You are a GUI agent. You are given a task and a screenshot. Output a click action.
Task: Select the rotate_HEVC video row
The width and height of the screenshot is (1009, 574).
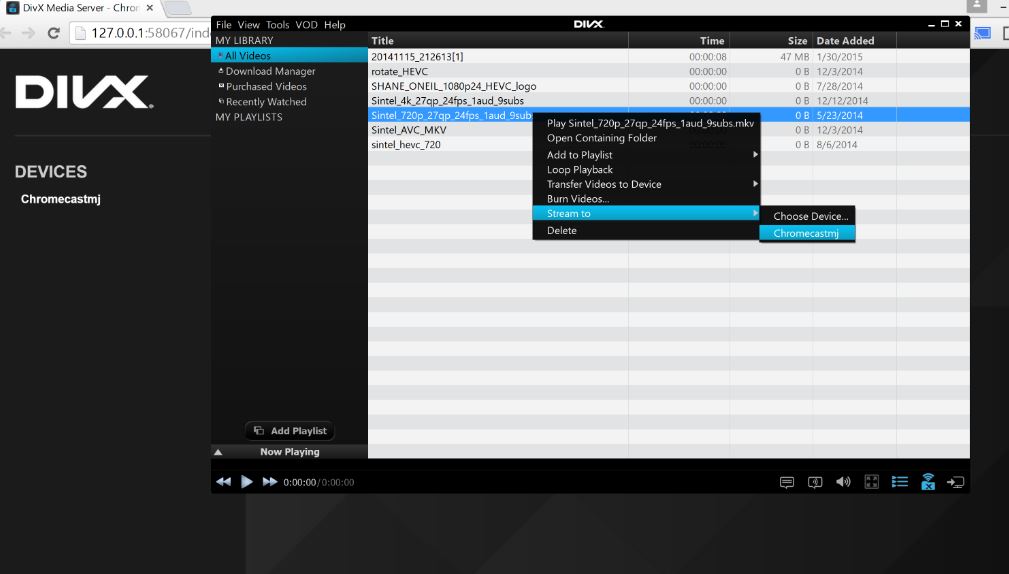point(669,71)
